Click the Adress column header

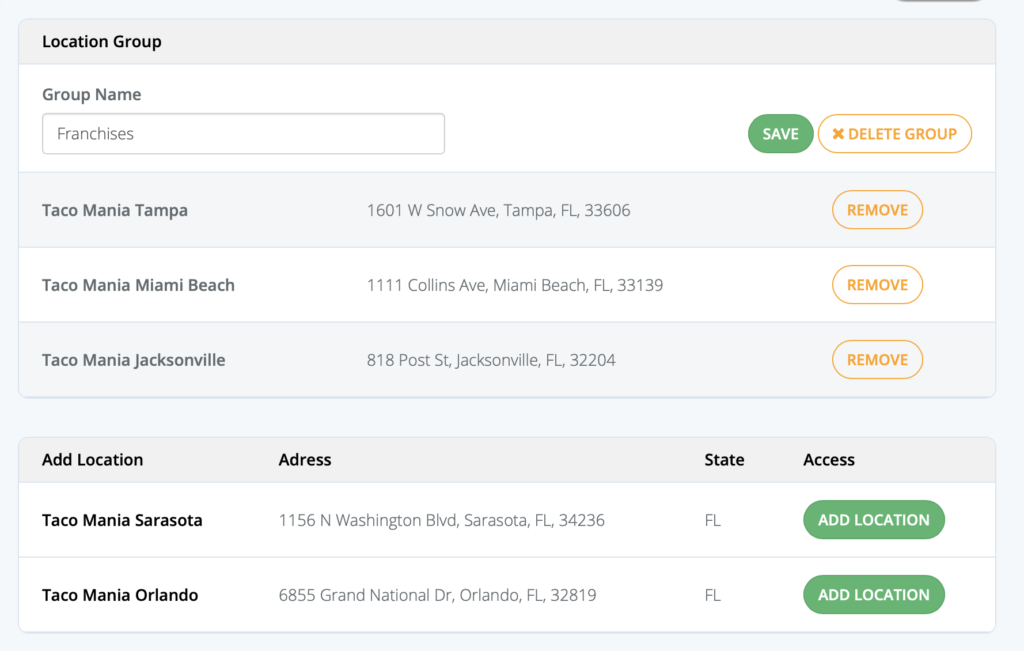(x=305, y=460)
